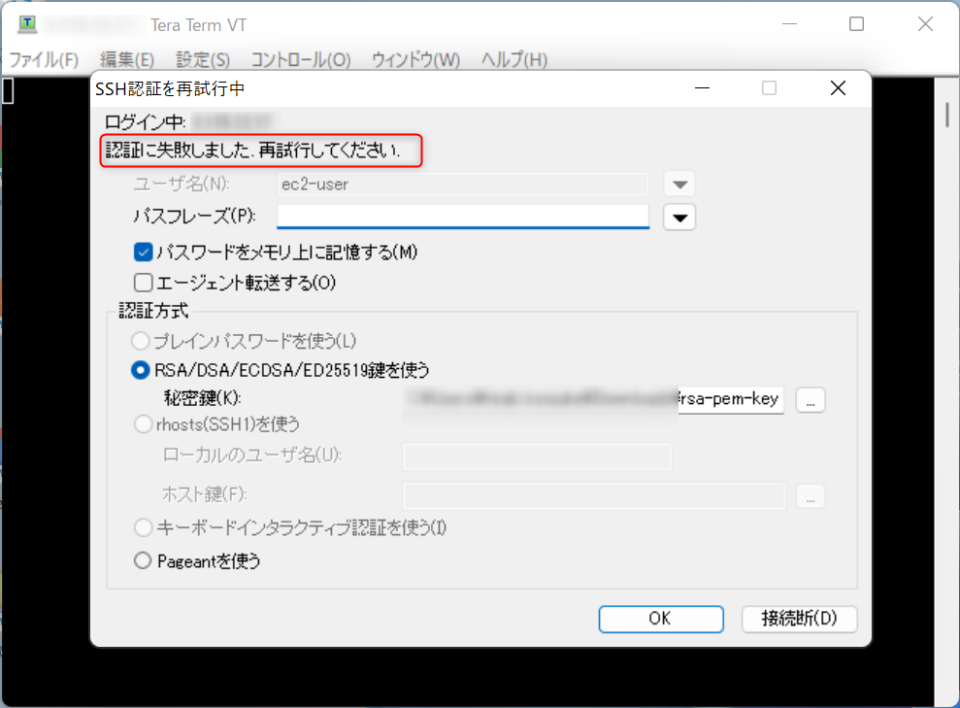Switch authentication to Pageantを使う
The width and height of the screenshot is (960, 708).
point(143,561)
